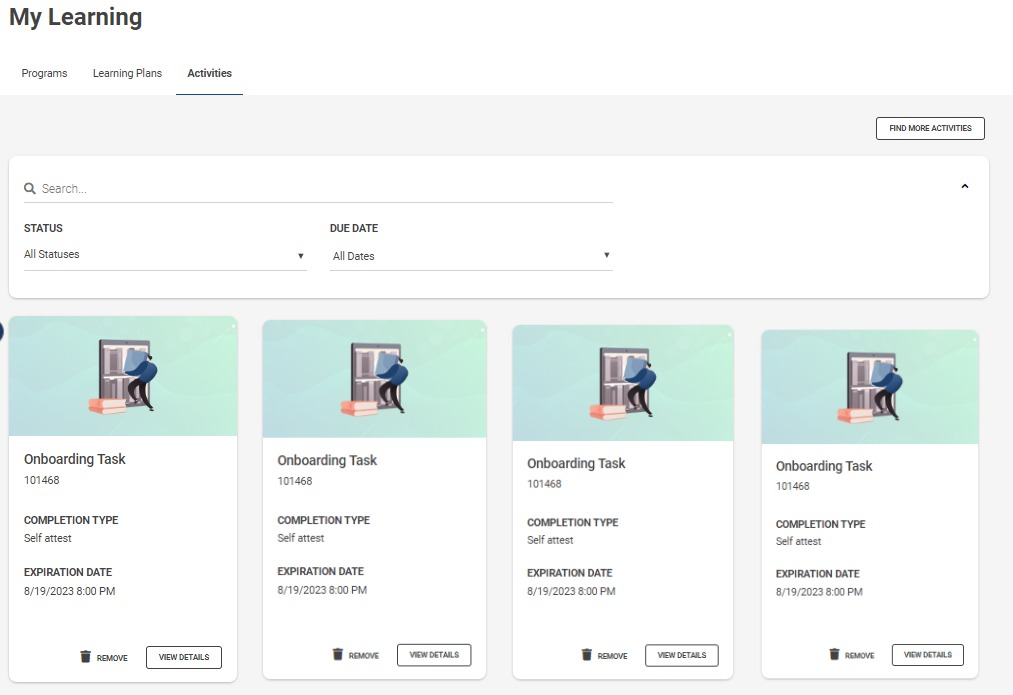Click activity ID 101468 on the second card
This screenshot has height=695, width=1013.
[x=295, y=481]
